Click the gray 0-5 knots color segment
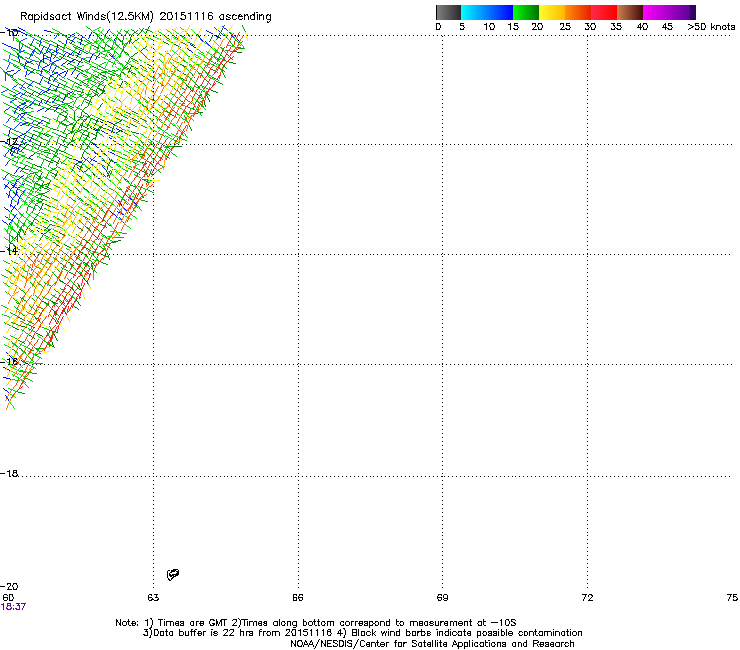 448,12
